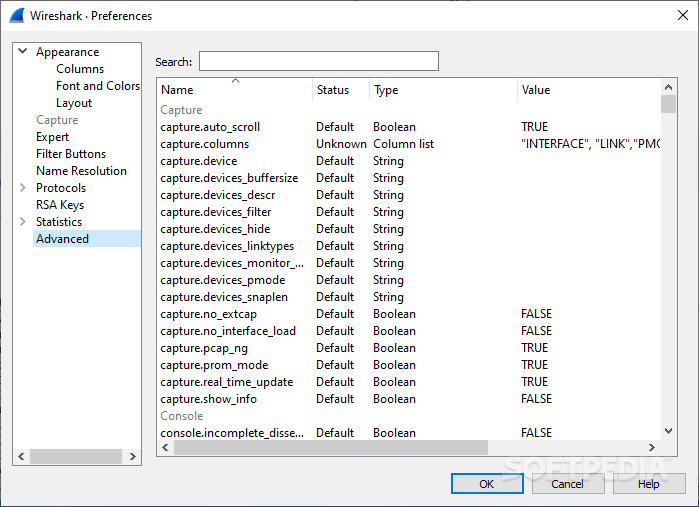
Task: Click the list's scroll down arrow
Action: [x=668, y=431]
